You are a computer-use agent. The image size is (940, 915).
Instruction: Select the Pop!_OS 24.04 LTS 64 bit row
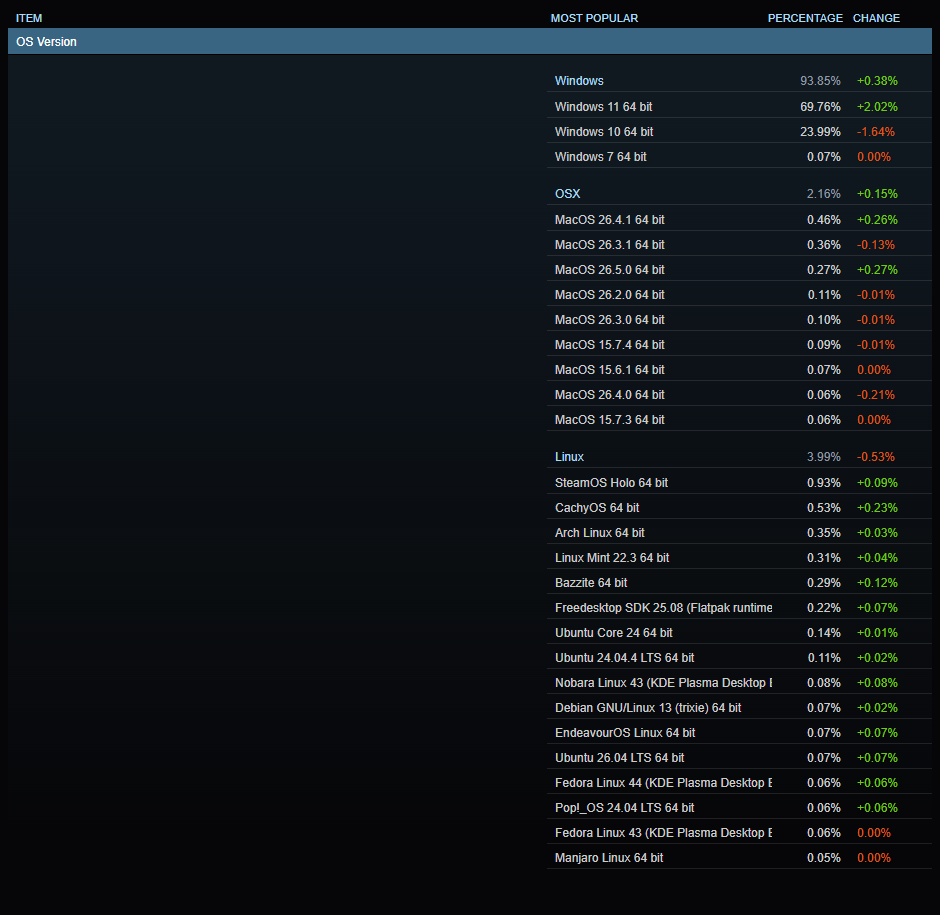click(739, 807)
